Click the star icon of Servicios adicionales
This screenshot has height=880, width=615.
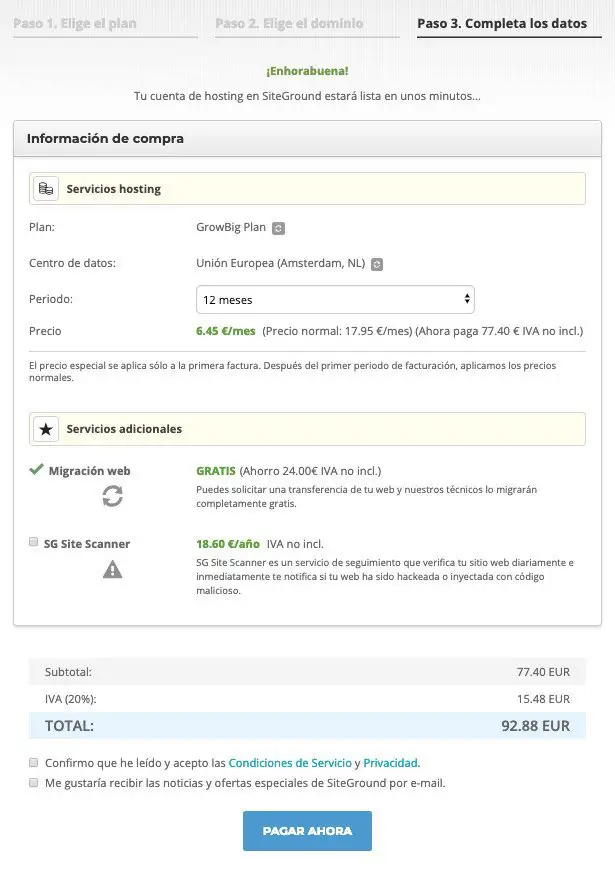click(46, 429)
